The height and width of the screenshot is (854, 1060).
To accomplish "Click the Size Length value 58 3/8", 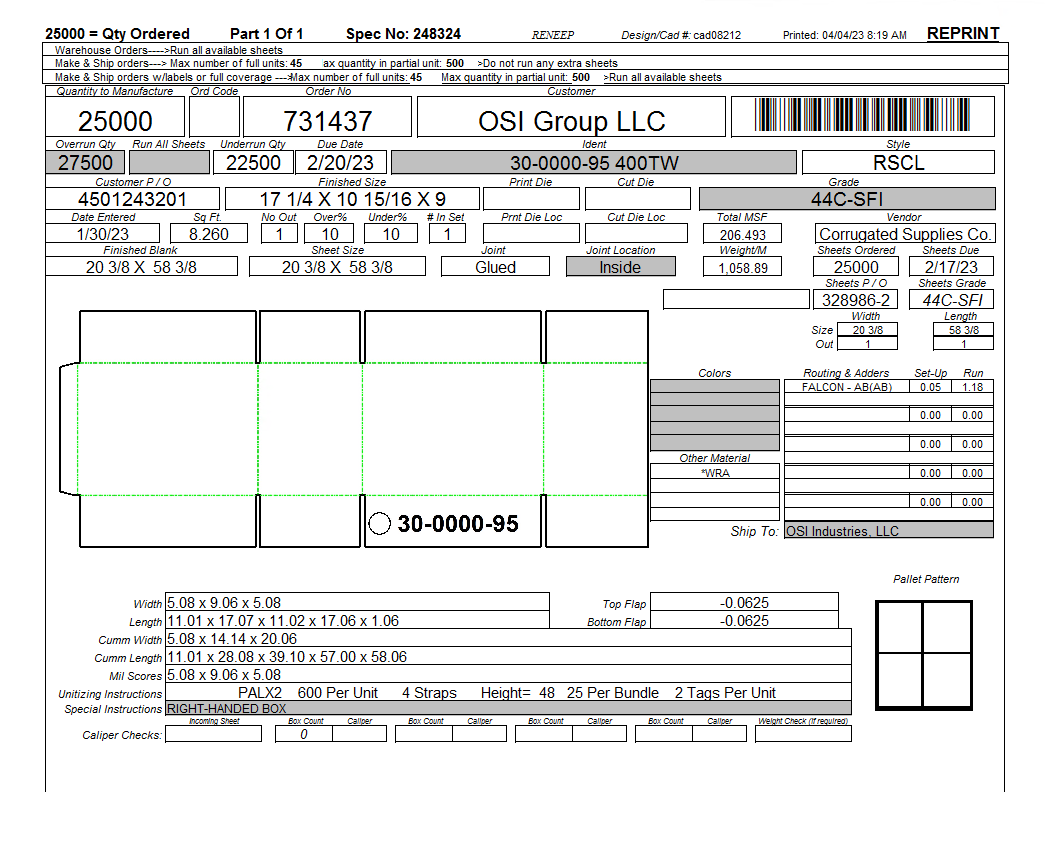I will pos(963,330).
